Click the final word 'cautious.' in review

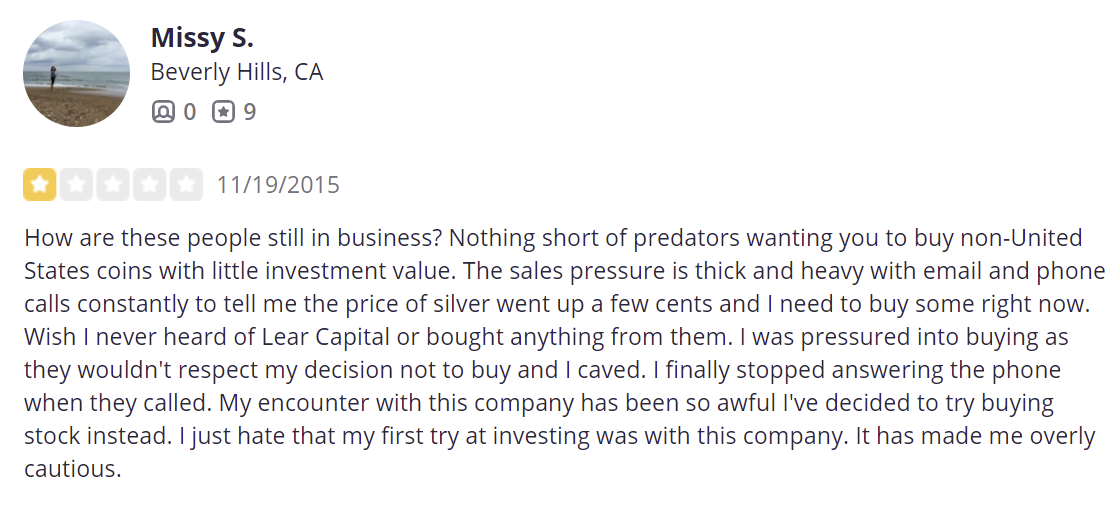point(72,468)
